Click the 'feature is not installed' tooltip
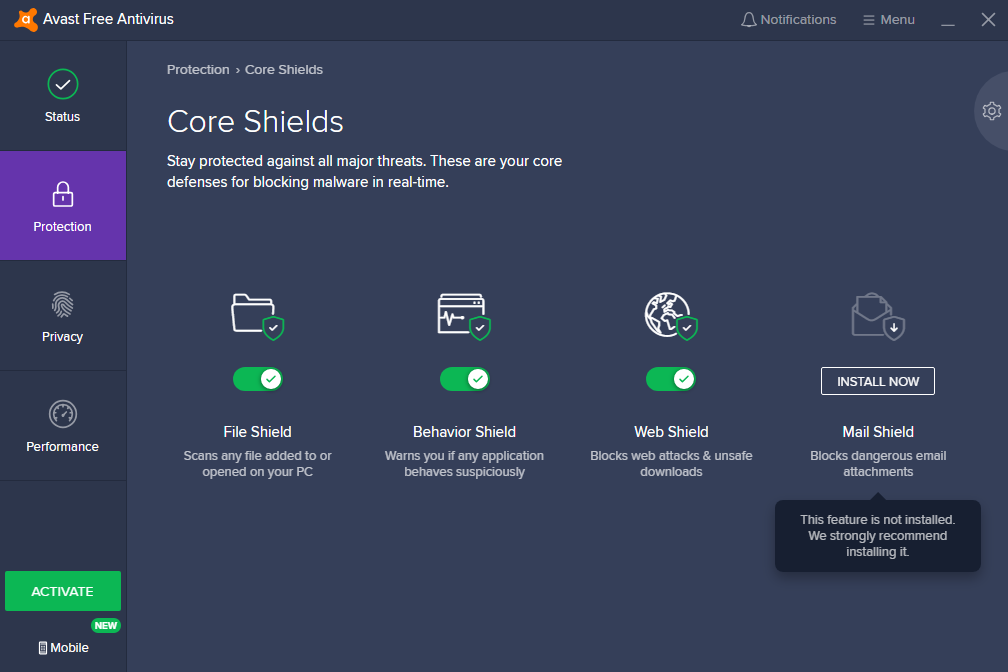 878,536
